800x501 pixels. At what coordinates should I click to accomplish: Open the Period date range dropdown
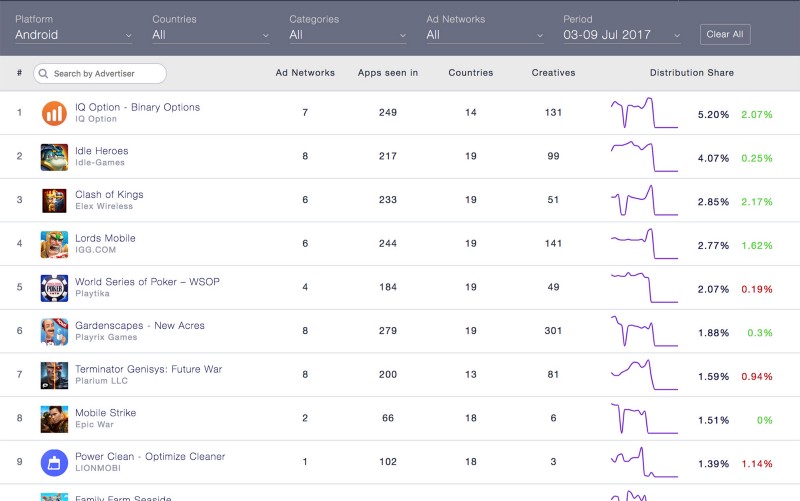621,35
